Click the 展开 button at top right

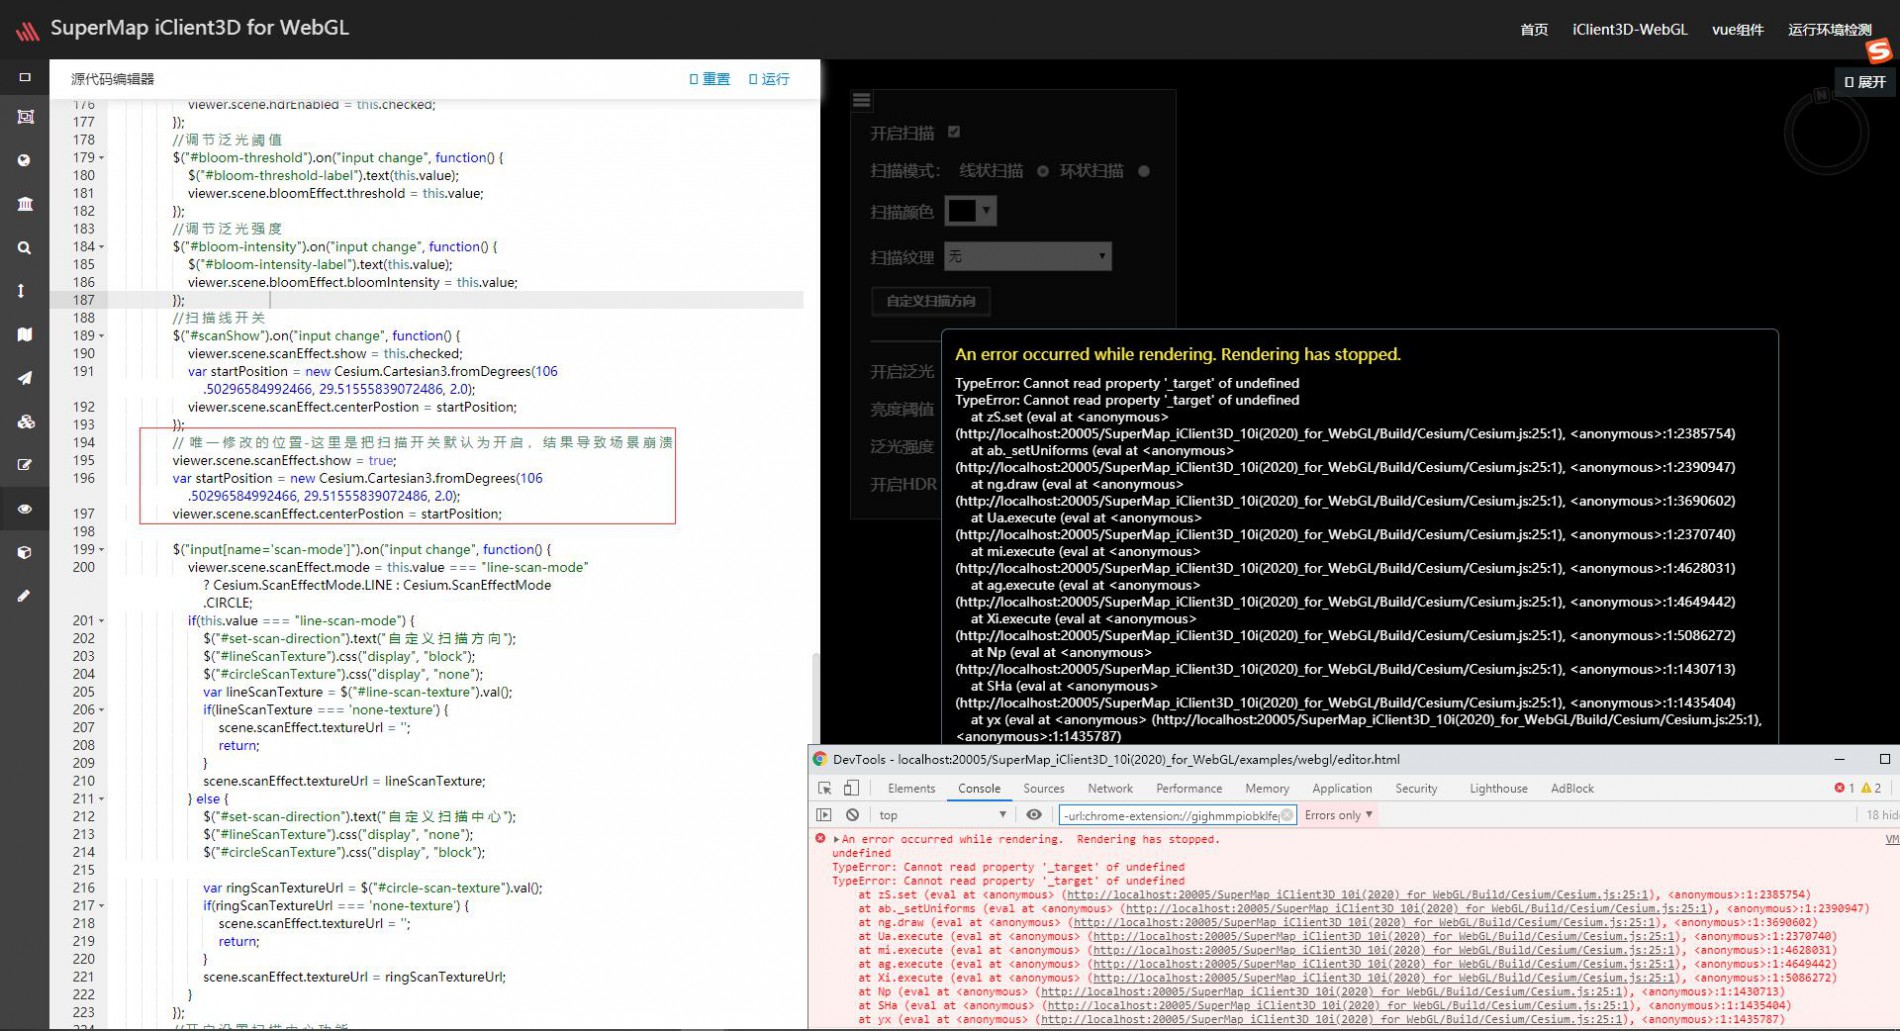click(x=1865, y=82)
